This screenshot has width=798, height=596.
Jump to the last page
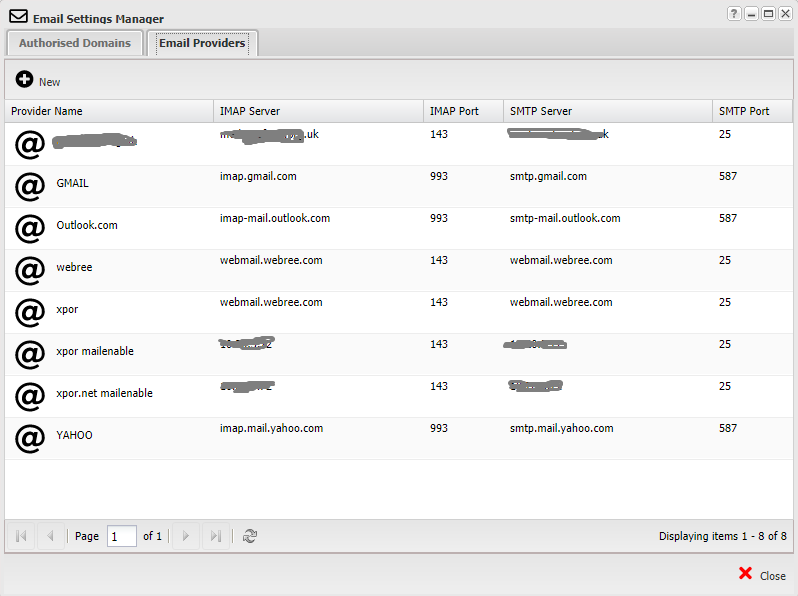tap(216, 536)
